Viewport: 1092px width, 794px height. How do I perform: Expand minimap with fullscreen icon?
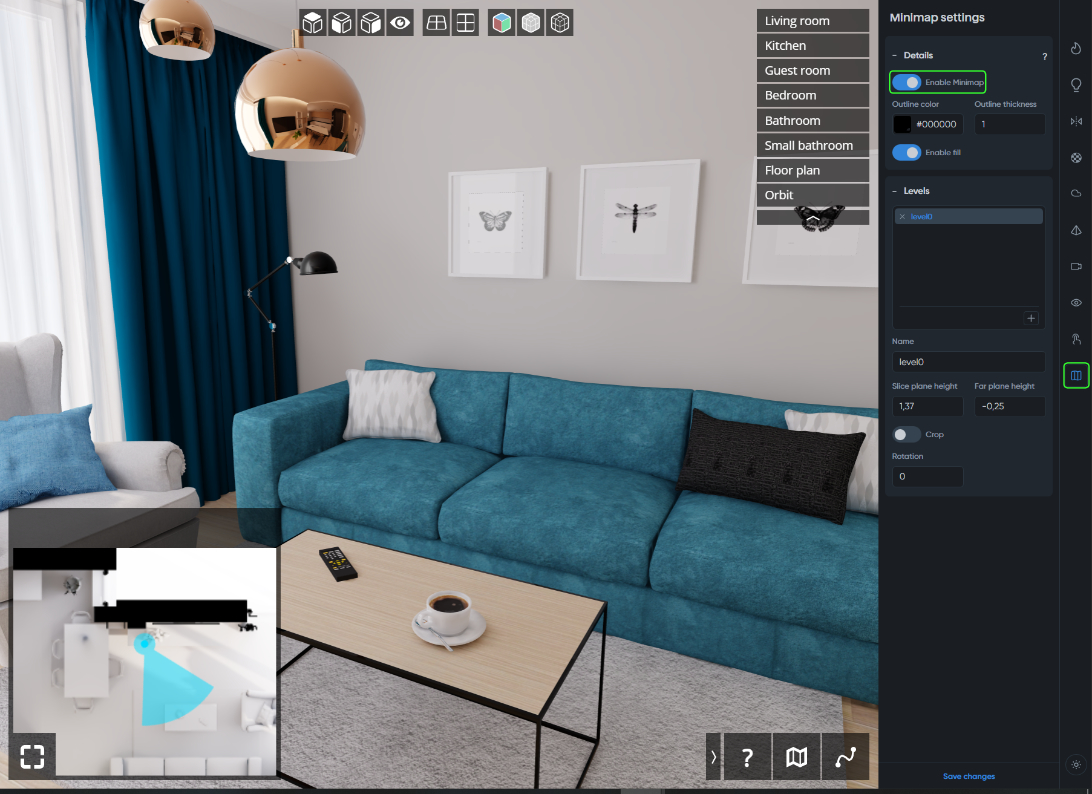click(32, 755)
